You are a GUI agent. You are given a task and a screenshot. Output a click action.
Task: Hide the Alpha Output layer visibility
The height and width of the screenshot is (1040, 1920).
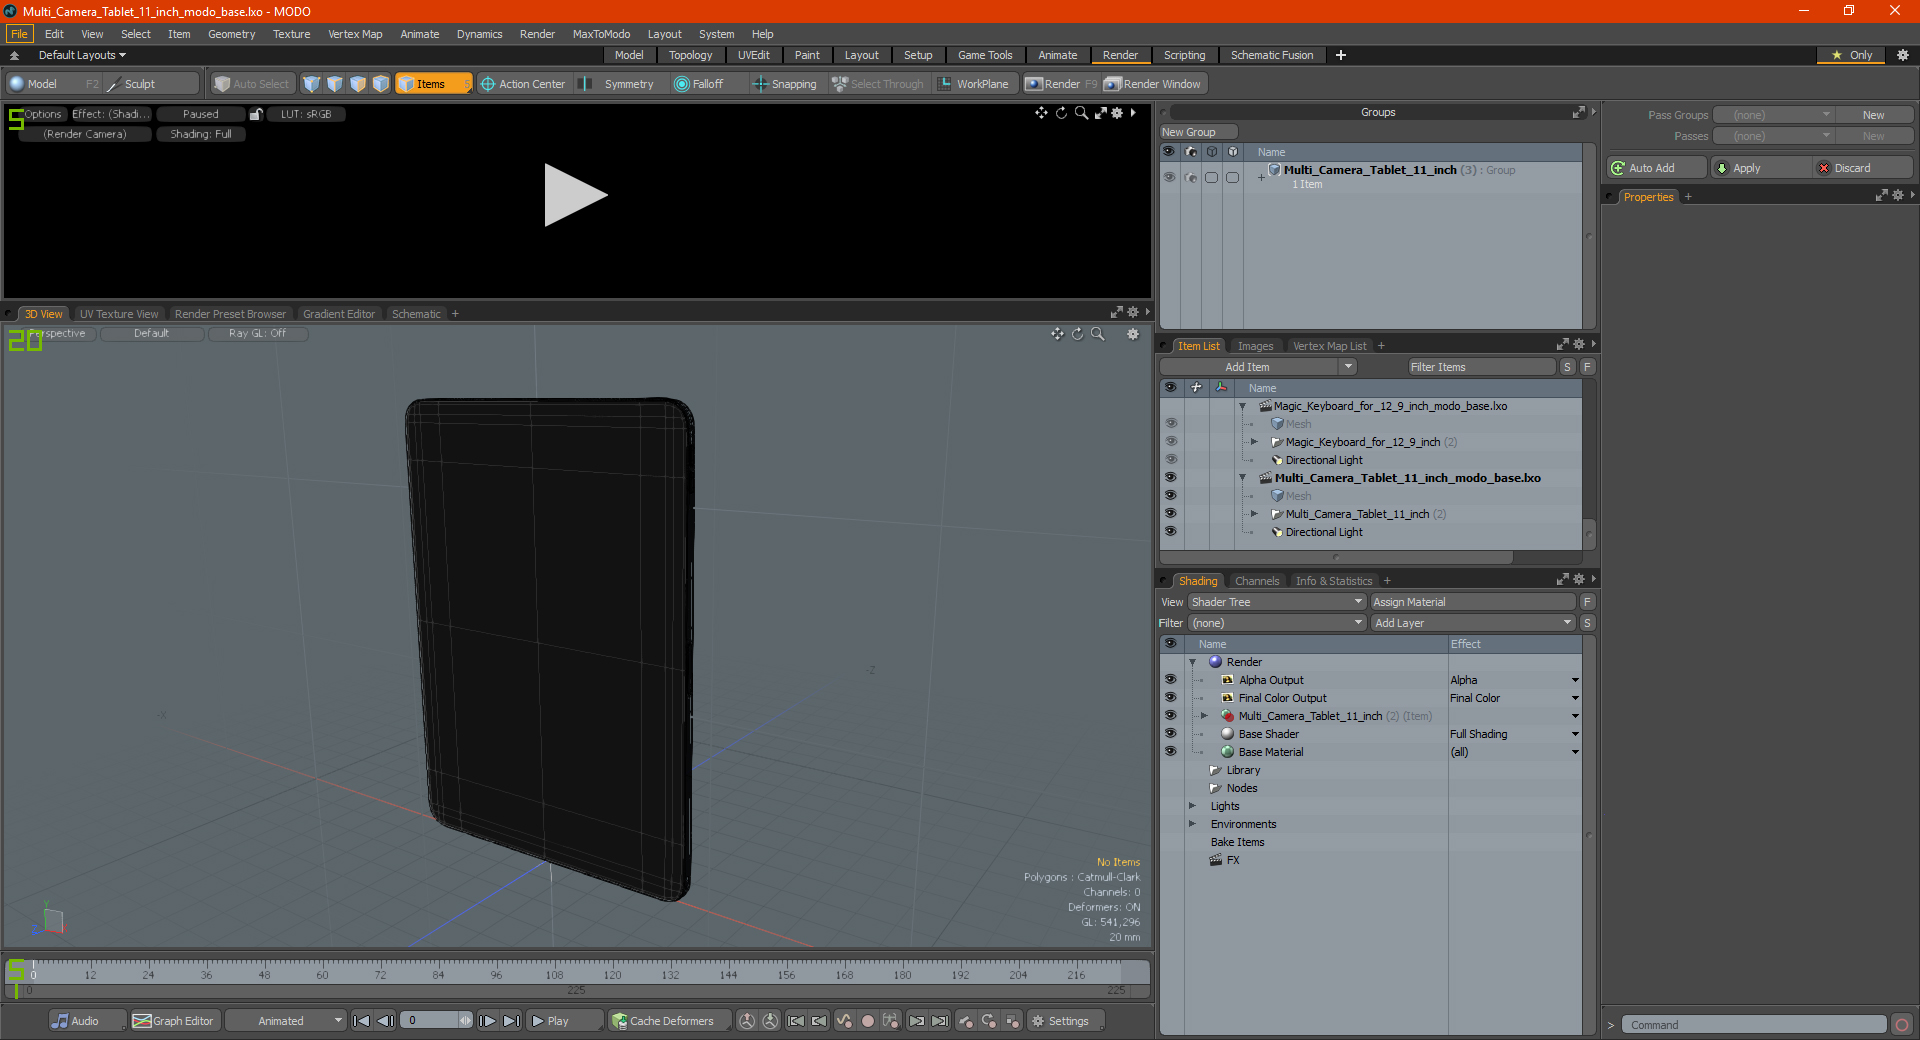click(1170, 680)
